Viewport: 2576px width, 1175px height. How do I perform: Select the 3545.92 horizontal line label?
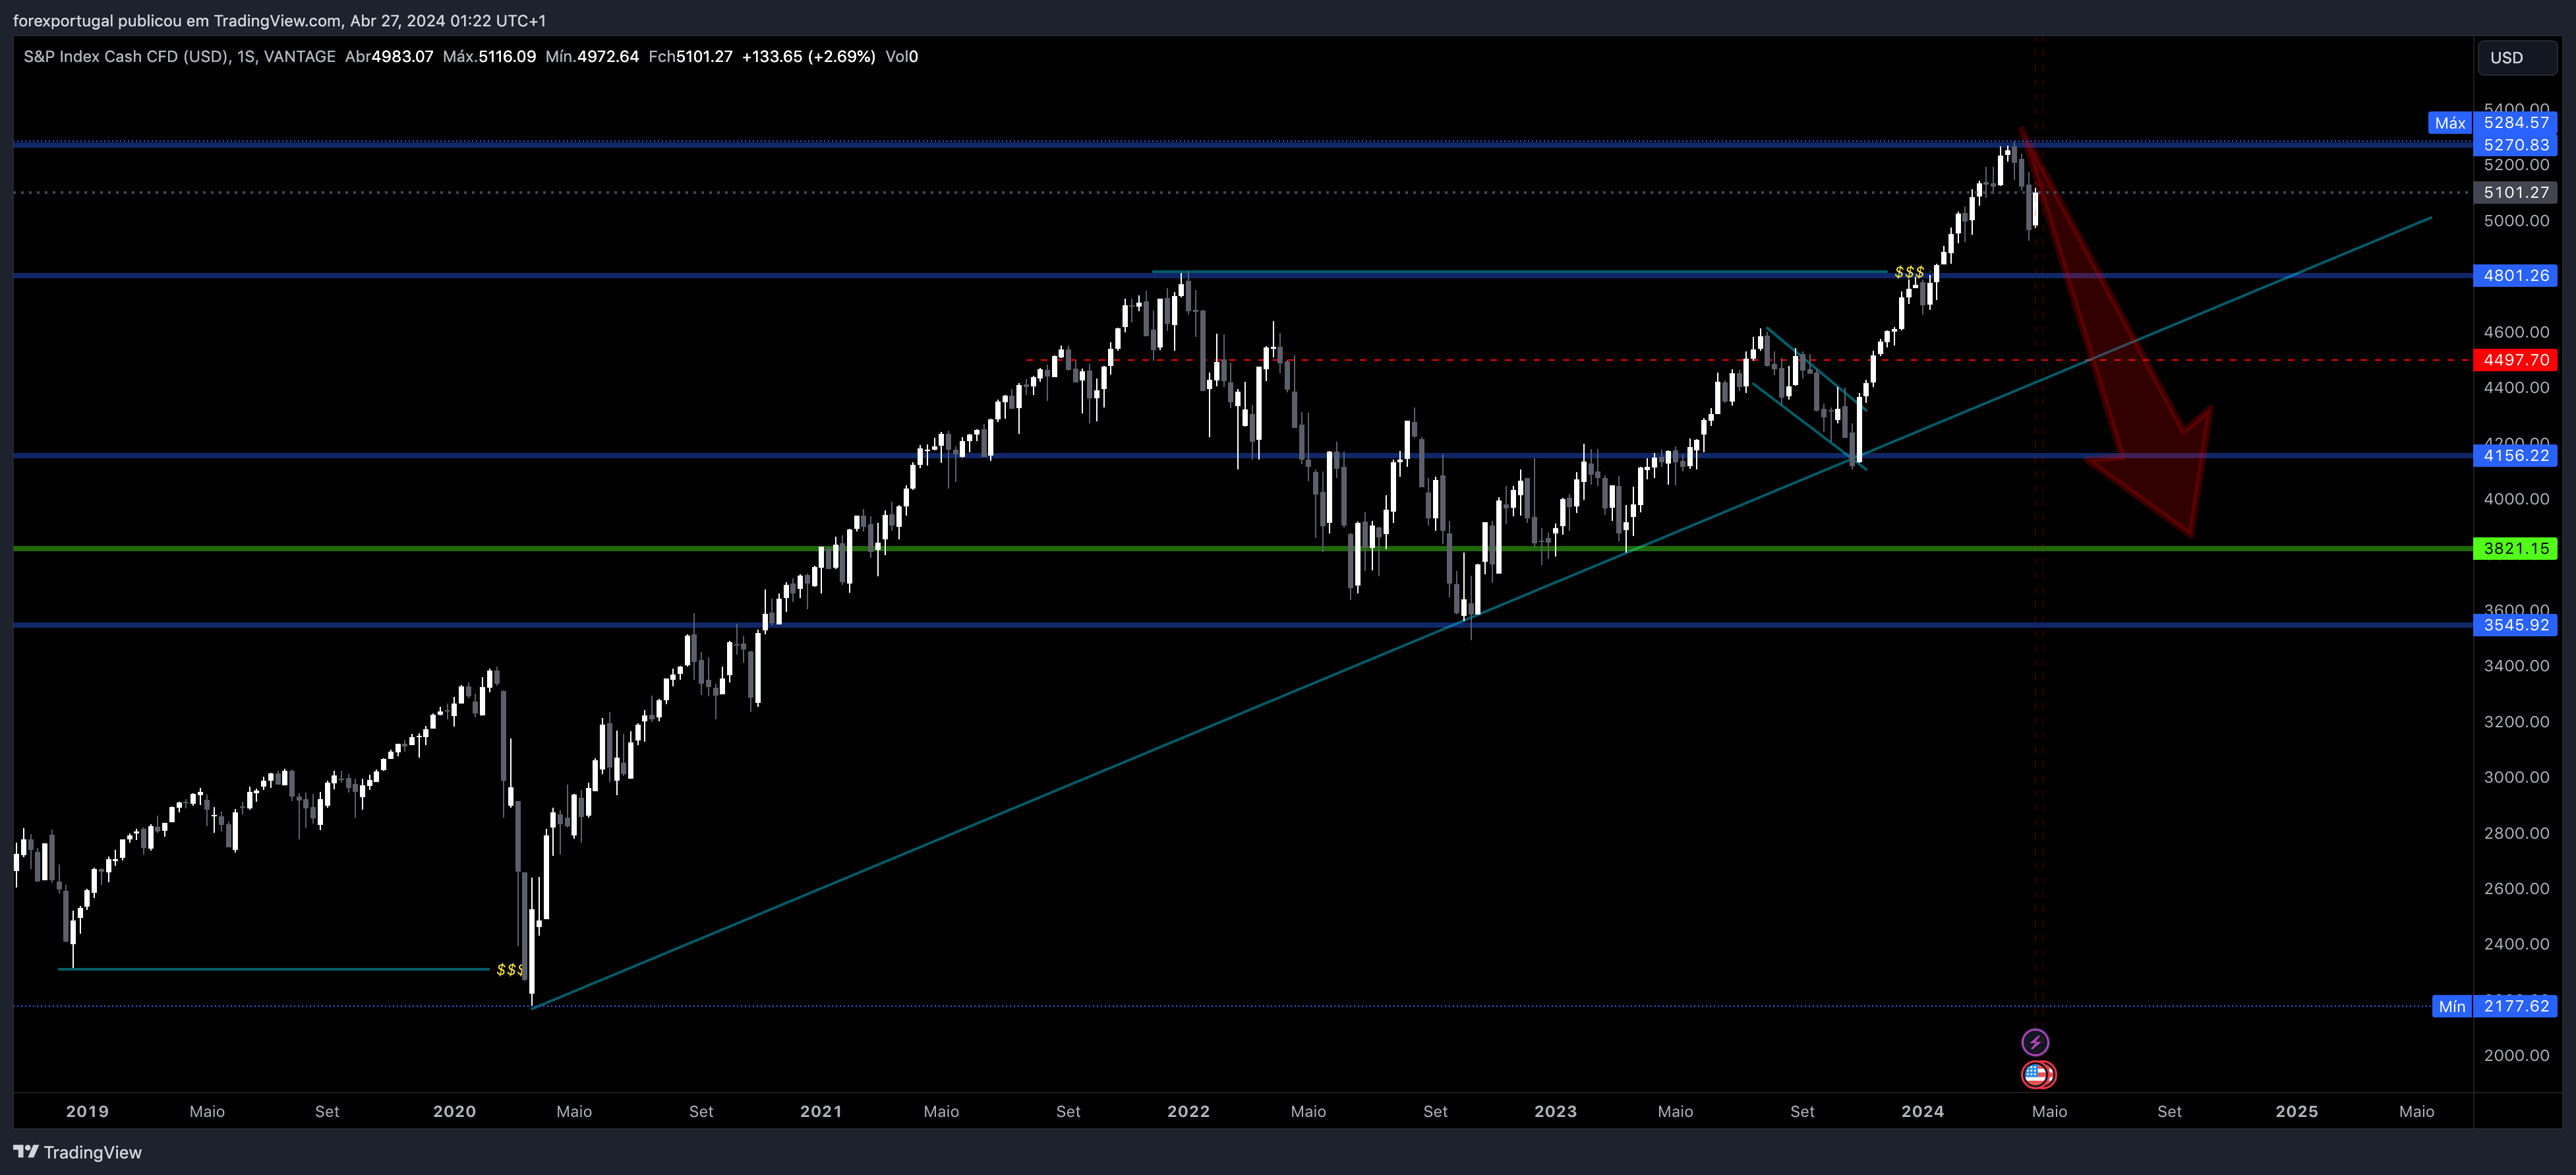(2515, 625)
